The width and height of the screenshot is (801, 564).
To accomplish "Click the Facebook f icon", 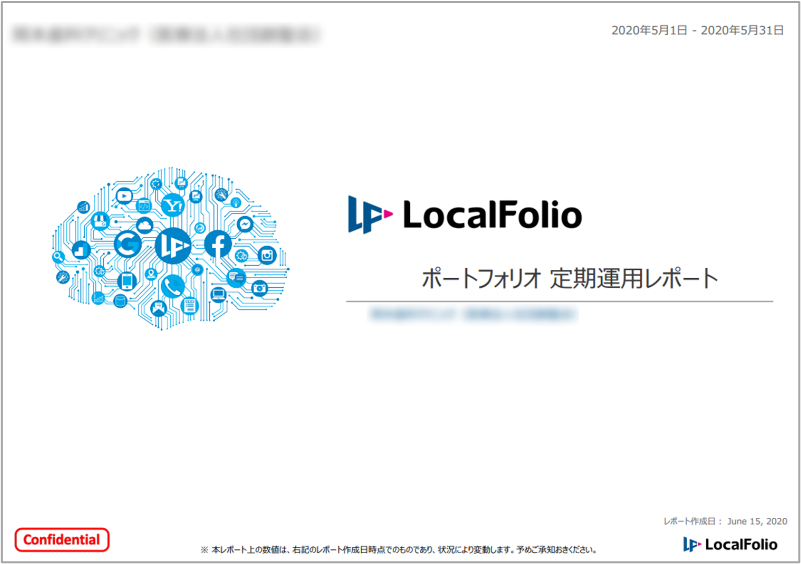I will click(218, 244).
